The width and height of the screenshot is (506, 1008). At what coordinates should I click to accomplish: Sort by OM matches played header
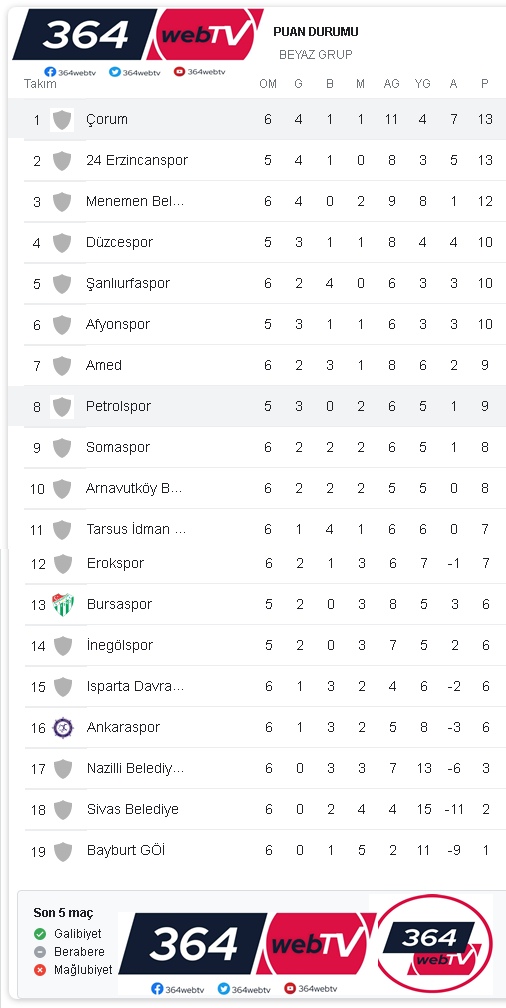(268, 84)
